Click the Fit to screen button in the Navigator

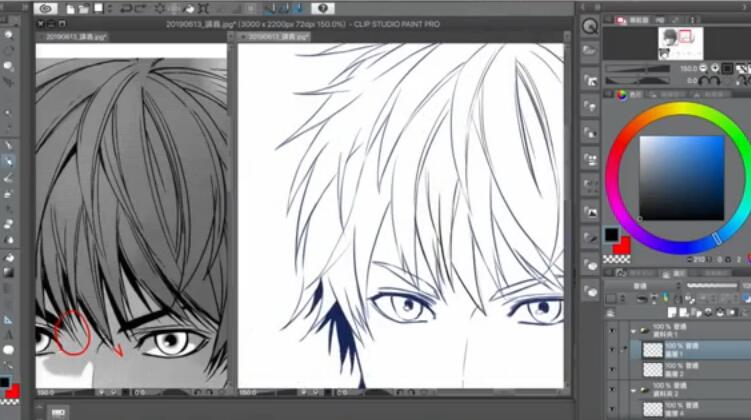point(727,68)
